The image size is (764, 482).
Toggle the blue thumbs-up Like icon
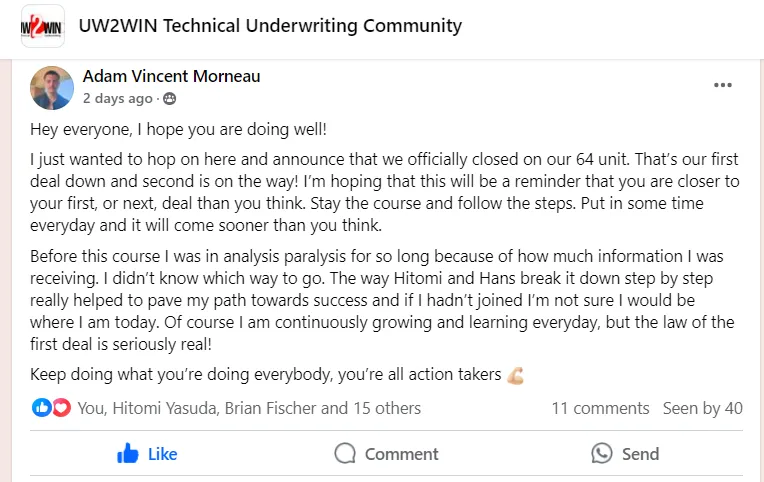(127, 454)
